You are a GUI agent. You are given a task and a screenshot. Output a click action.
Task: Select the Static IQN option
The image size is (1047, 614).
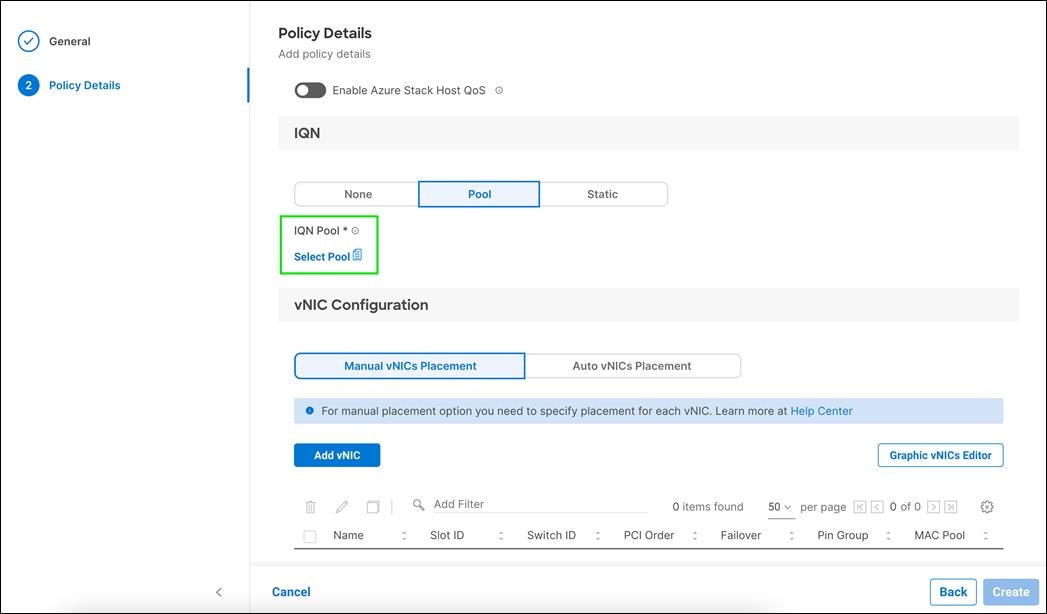coord(602,194)
